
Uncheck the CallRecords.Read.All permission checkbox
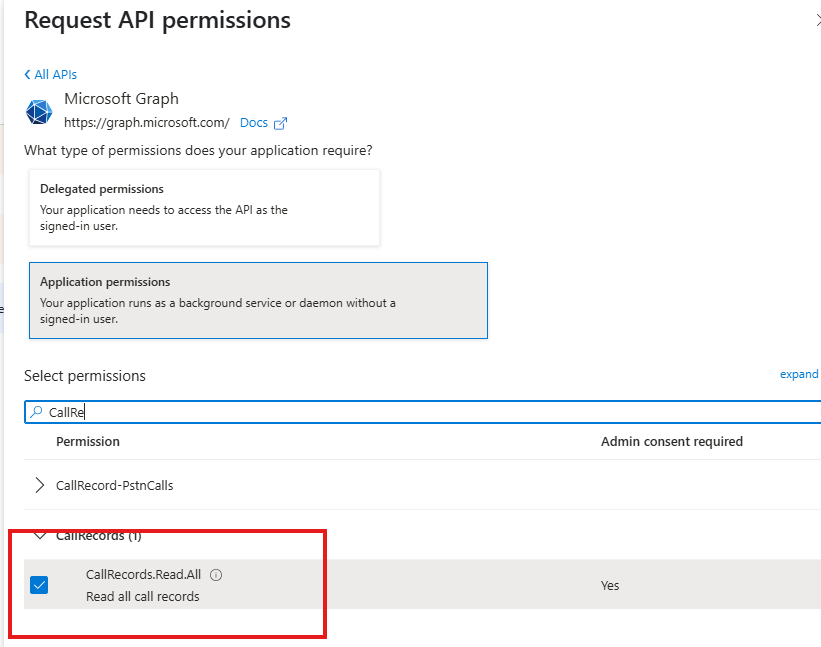click(x=39, y=584)
